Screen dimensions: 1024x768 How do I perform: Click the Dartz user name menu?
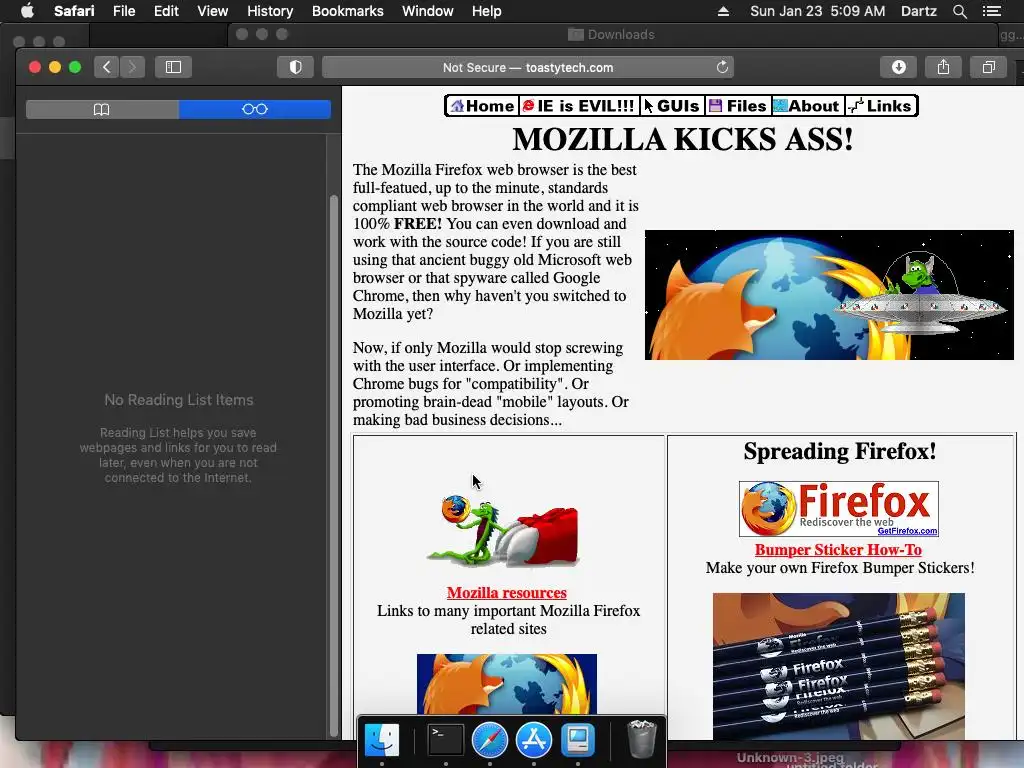[918, 11]
